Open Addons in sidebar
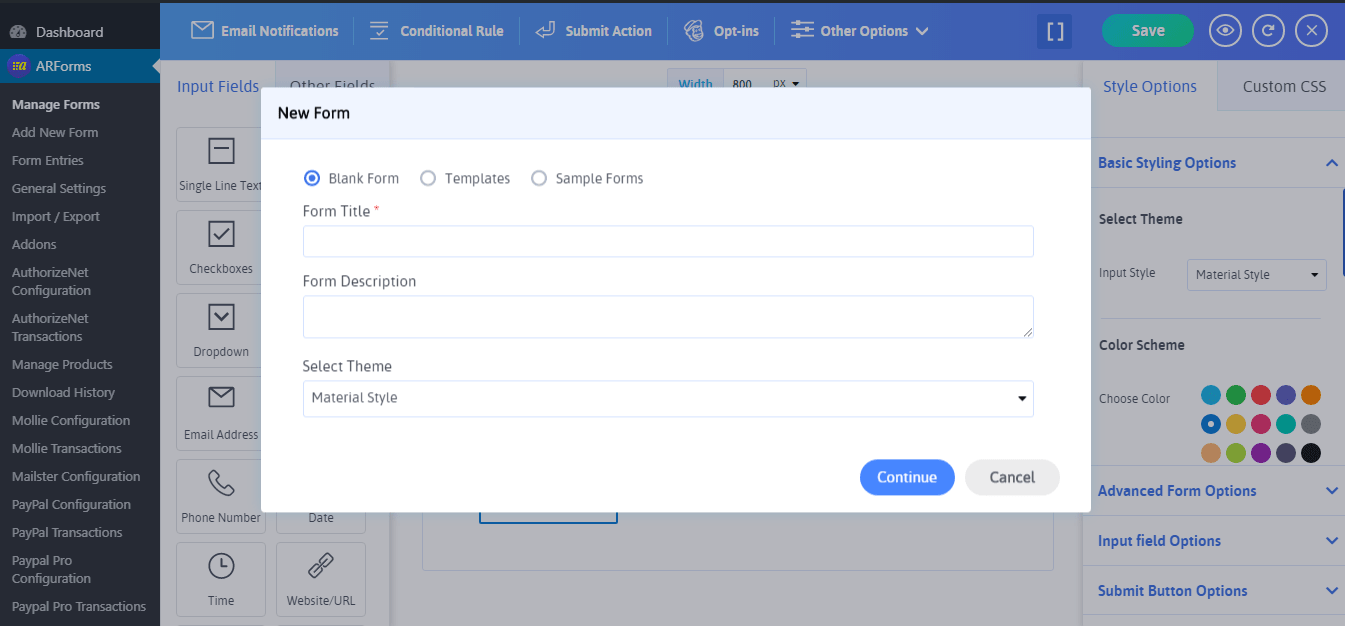Screen dimensions: 1345x626 click(34, 244)
